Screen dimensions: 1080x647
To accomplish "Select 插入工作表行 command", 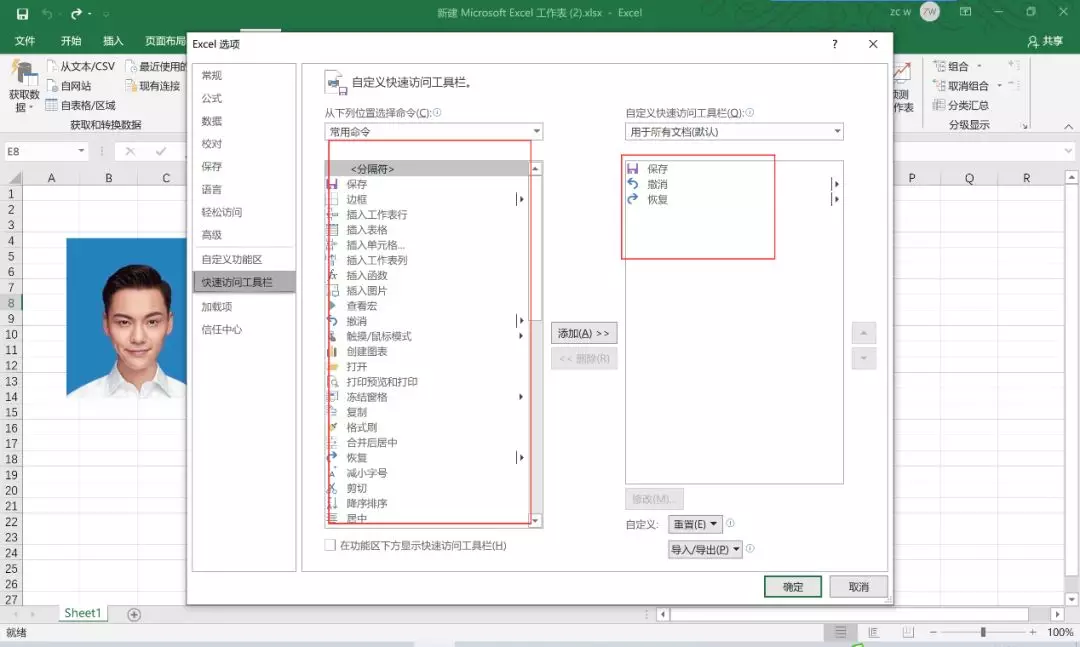I will click(x=428, y=214).
